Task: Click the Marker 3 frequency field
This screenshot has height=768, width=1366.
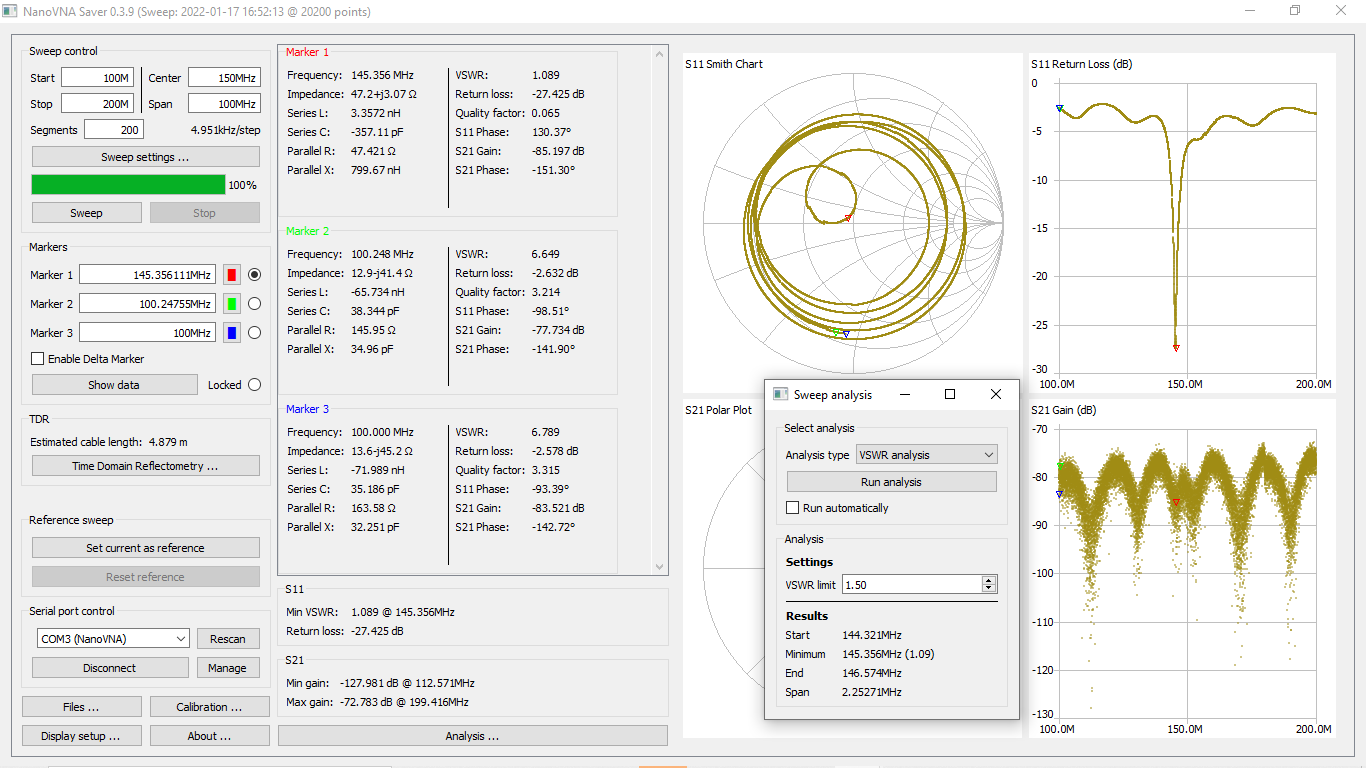Action: tap(148, 333)
